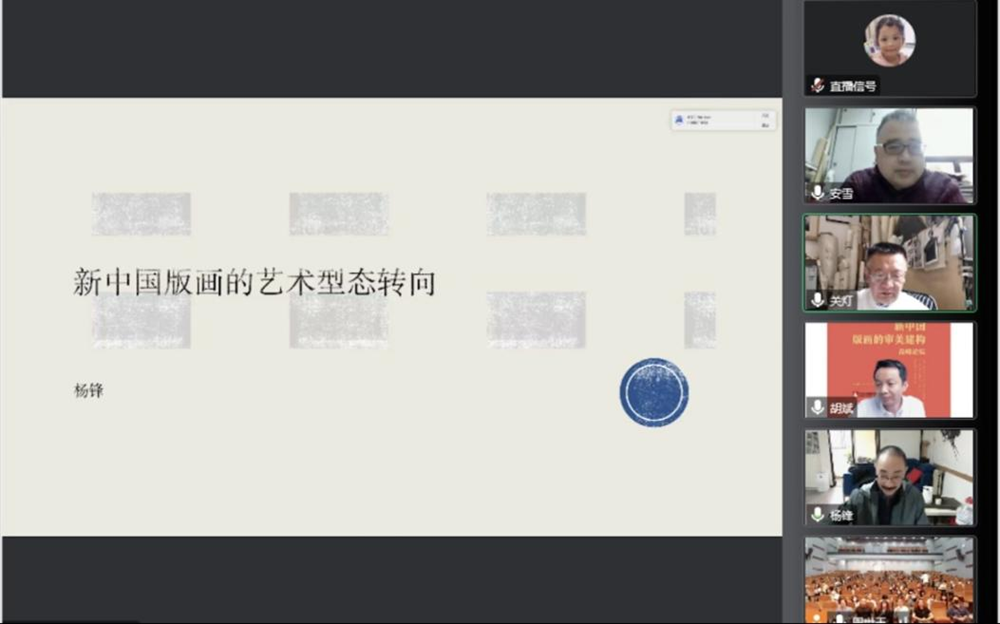Click the blue circular seal on the slide
The image size is (1000, 624).
[x=654, y=392]
